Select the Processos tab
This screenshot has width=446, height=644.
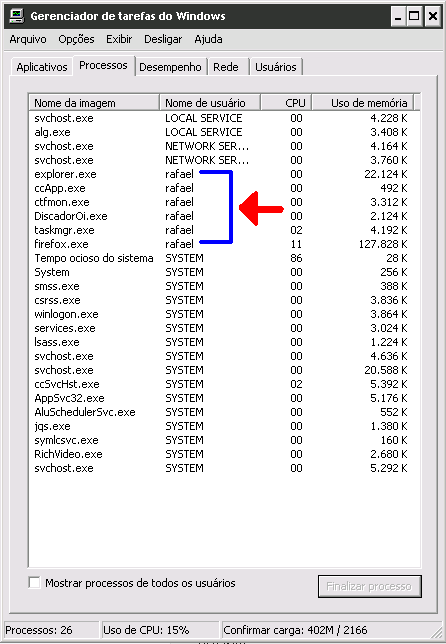coord(103,65)
